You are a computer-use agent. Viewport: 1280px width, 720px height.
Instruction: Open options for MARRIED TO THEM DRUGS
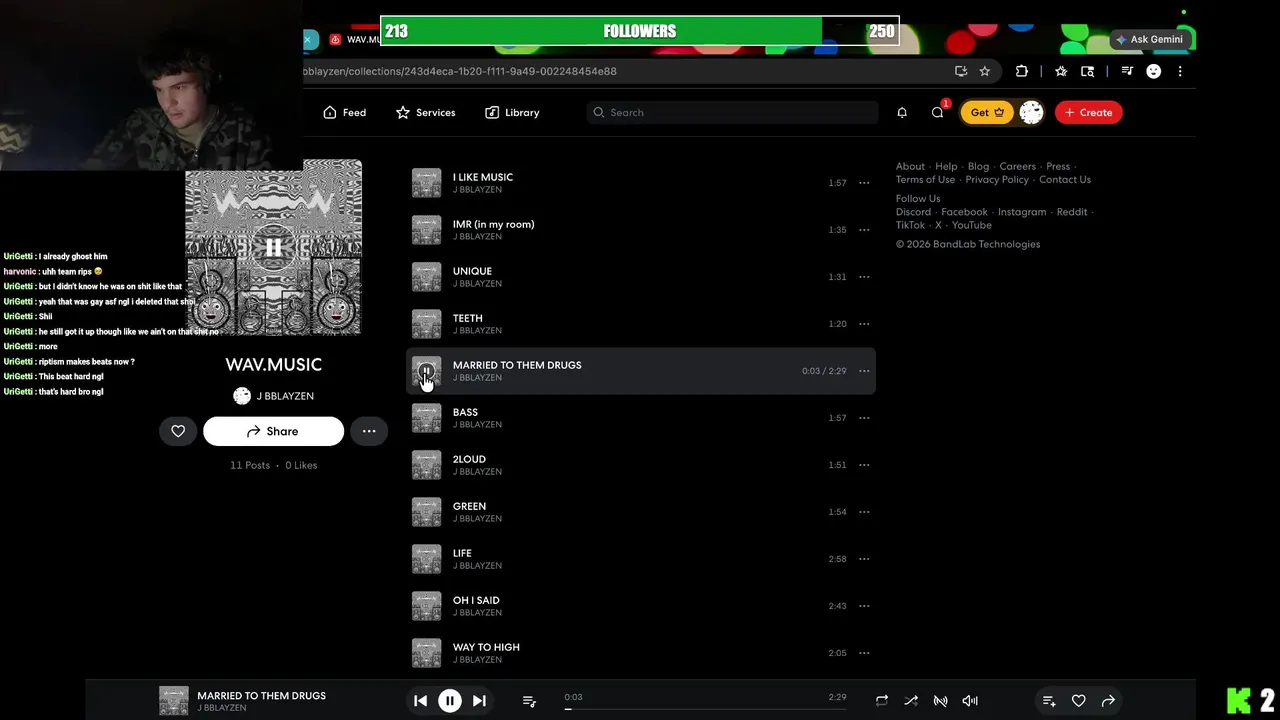point(864,371)
